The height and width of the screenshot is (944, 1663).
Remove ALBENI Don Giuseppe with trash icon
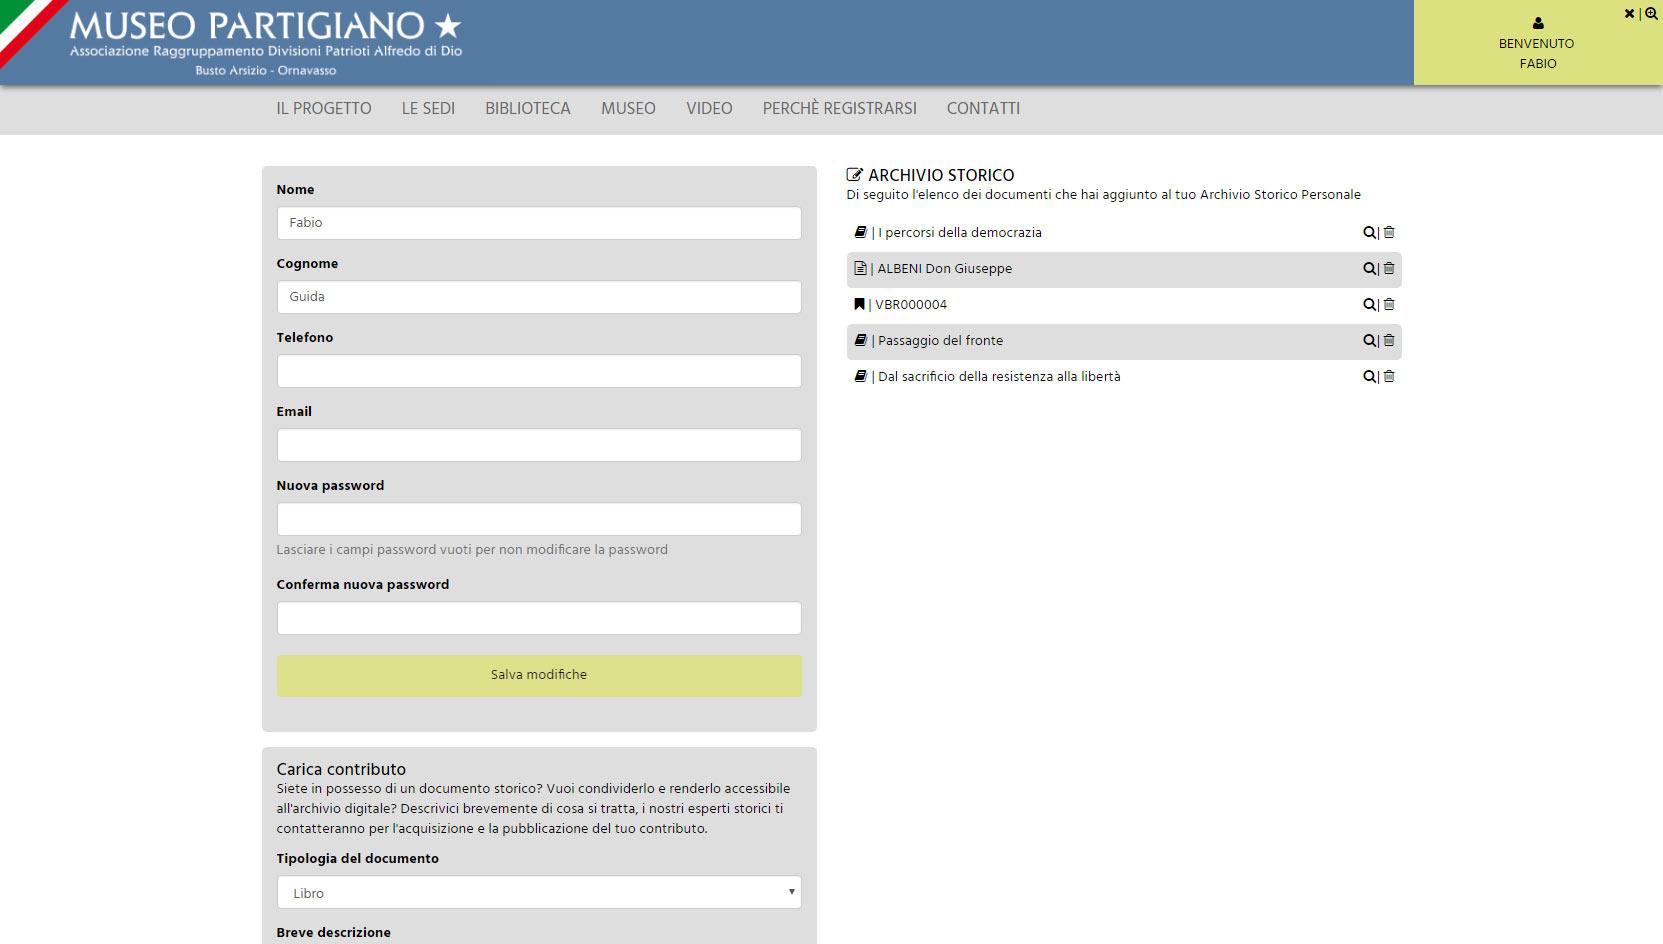point(1389,269)
